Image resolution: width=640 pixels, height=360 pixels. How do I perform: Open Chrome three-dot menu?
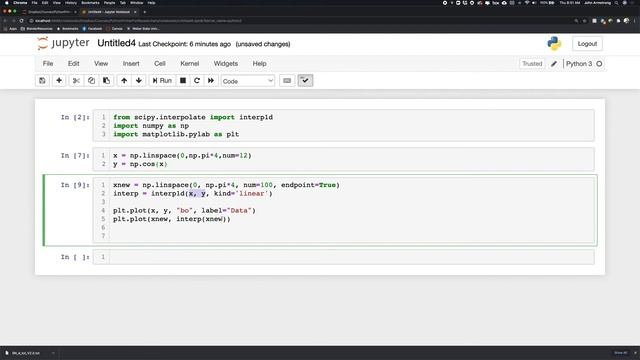635,20
